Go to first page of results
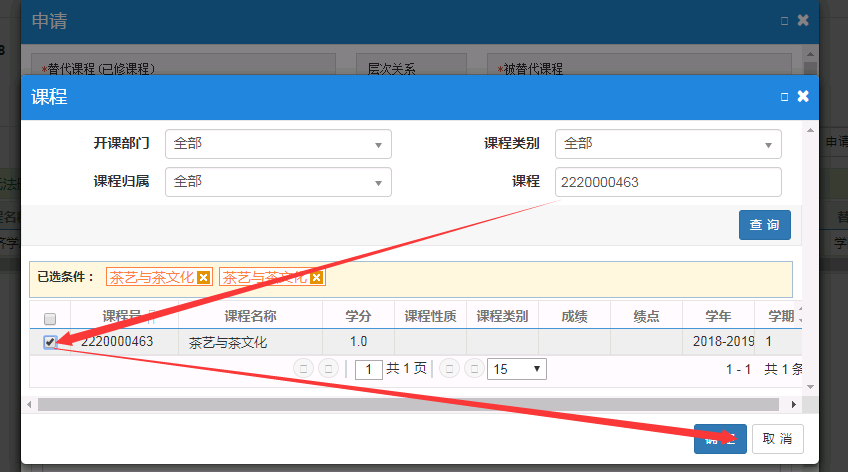 click(301, 369)
